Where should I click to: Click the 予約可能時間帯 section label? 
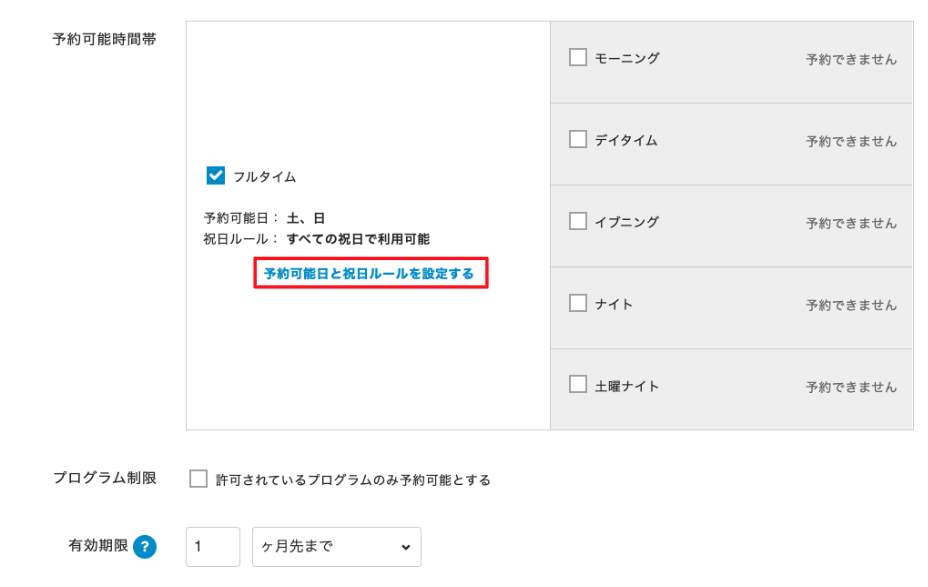104,39
